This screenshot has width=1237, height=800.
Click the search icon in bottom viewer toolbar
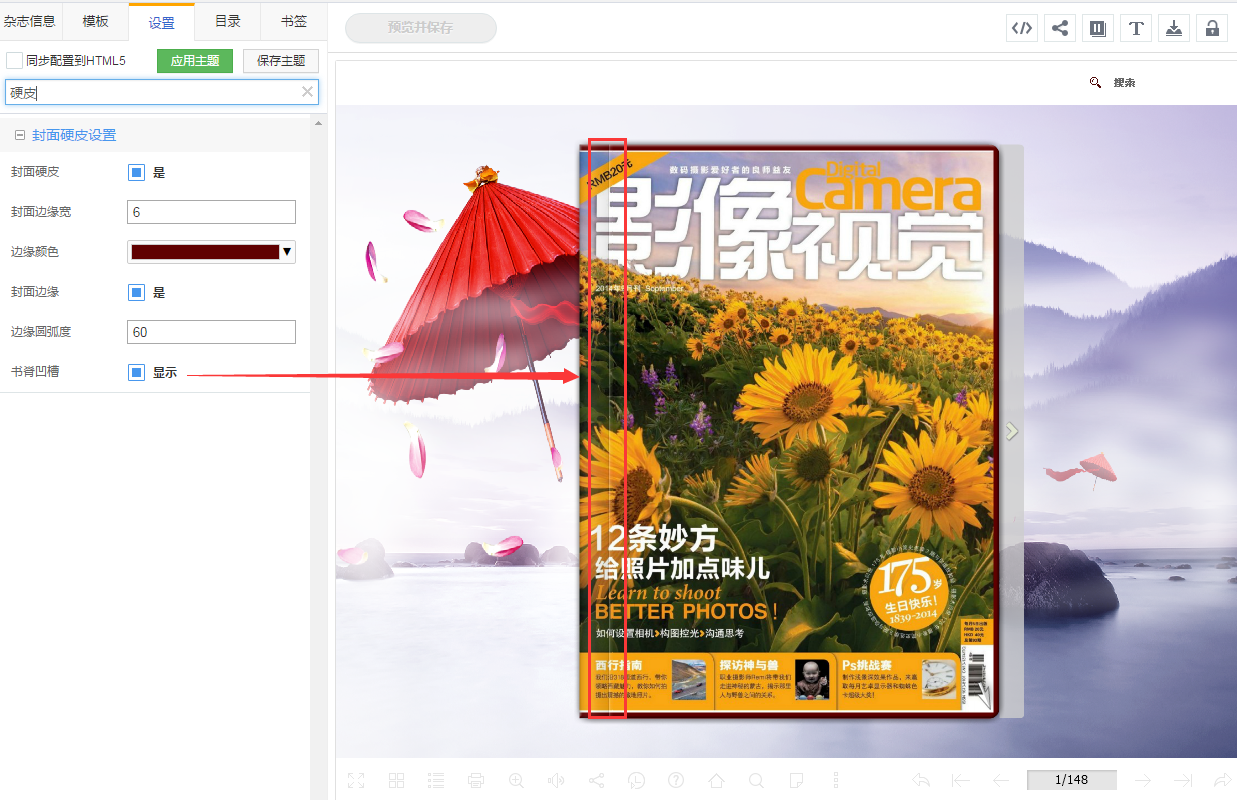pos(756,780)
